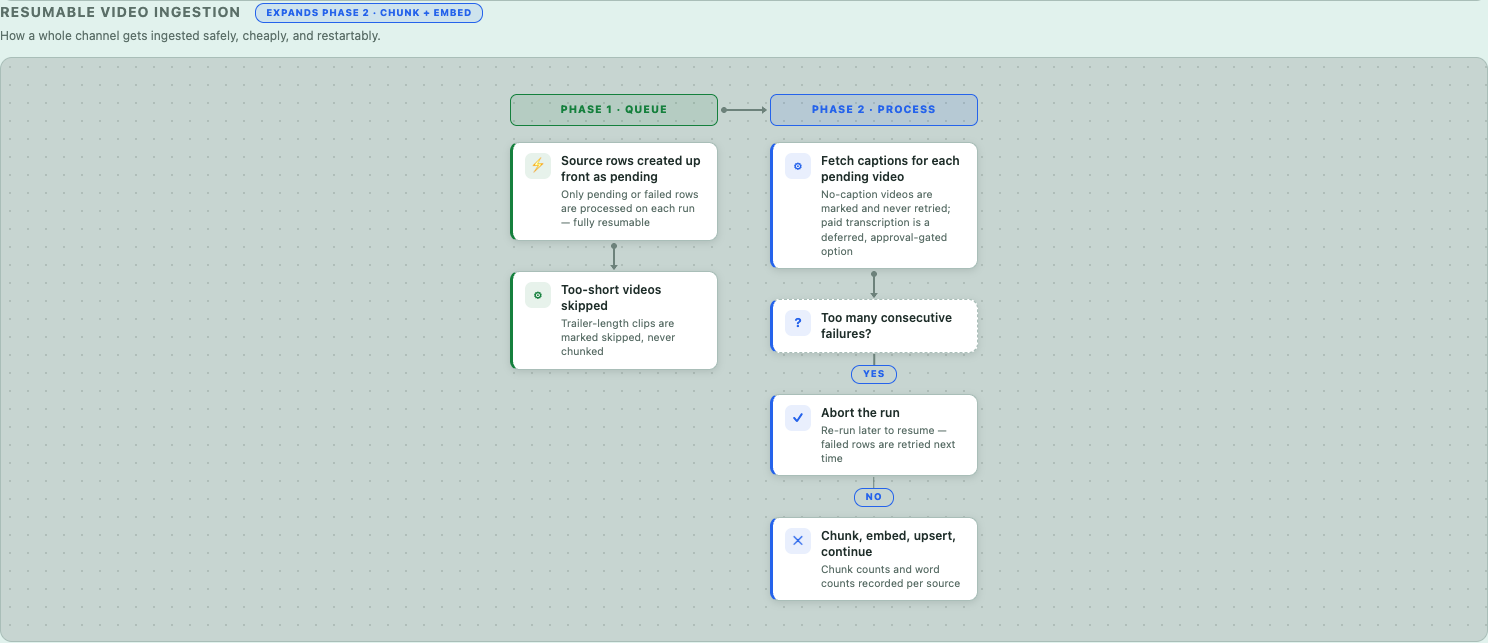Click the green dot icon on too-short videos card
This screenshot has width=1488, height=643.
click(538, 295)
